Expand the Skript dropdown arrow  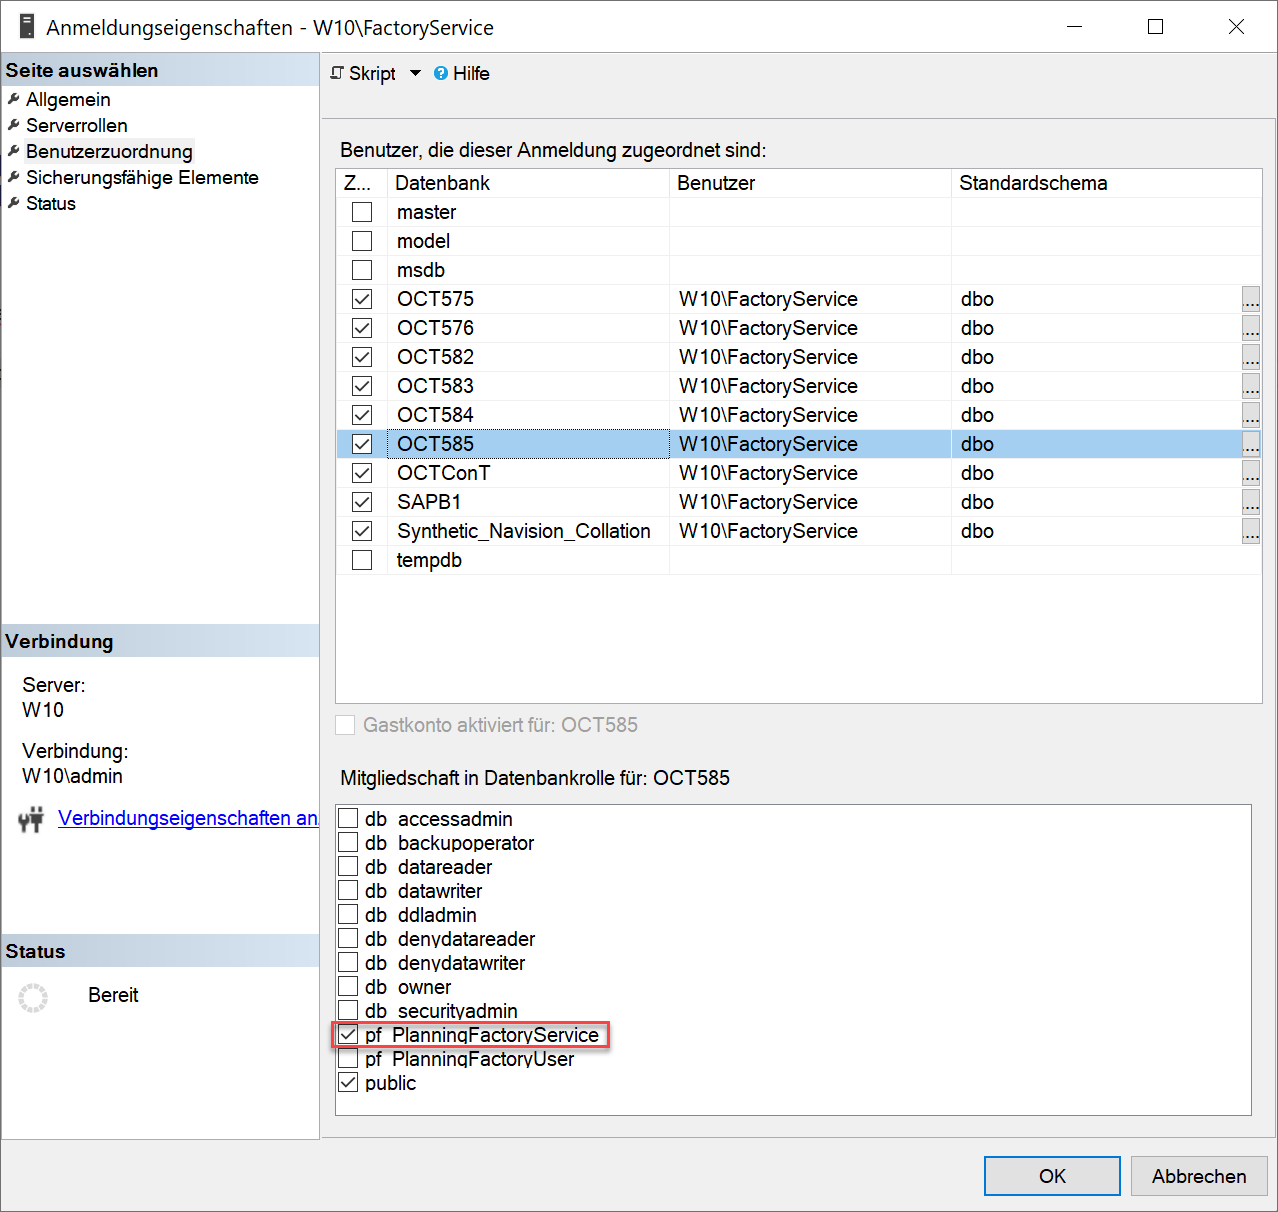click(415, 73)
